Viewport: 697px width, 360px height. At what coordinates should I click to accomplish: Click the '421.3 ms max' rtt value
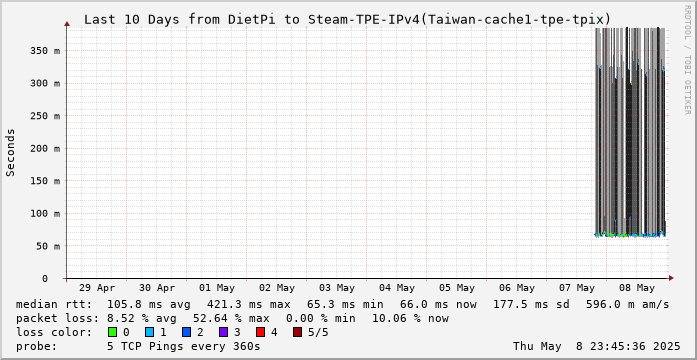point(248,305)
